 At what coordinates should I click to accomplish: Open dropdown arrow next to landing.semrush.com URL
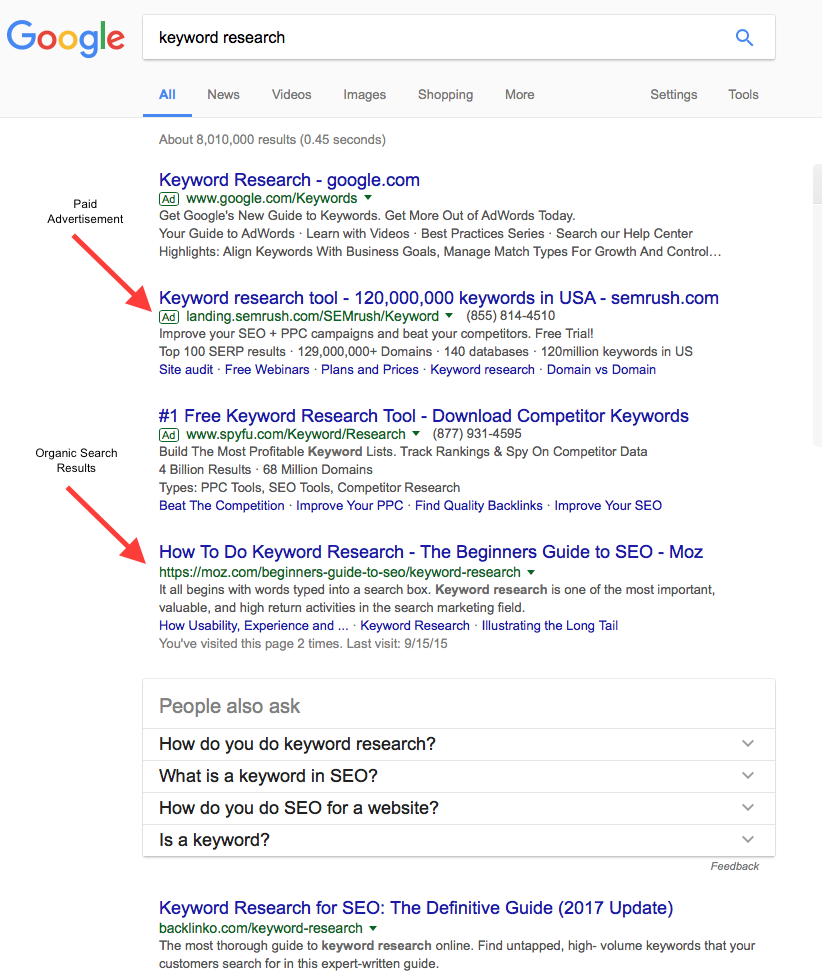click(x=449, y=316)
